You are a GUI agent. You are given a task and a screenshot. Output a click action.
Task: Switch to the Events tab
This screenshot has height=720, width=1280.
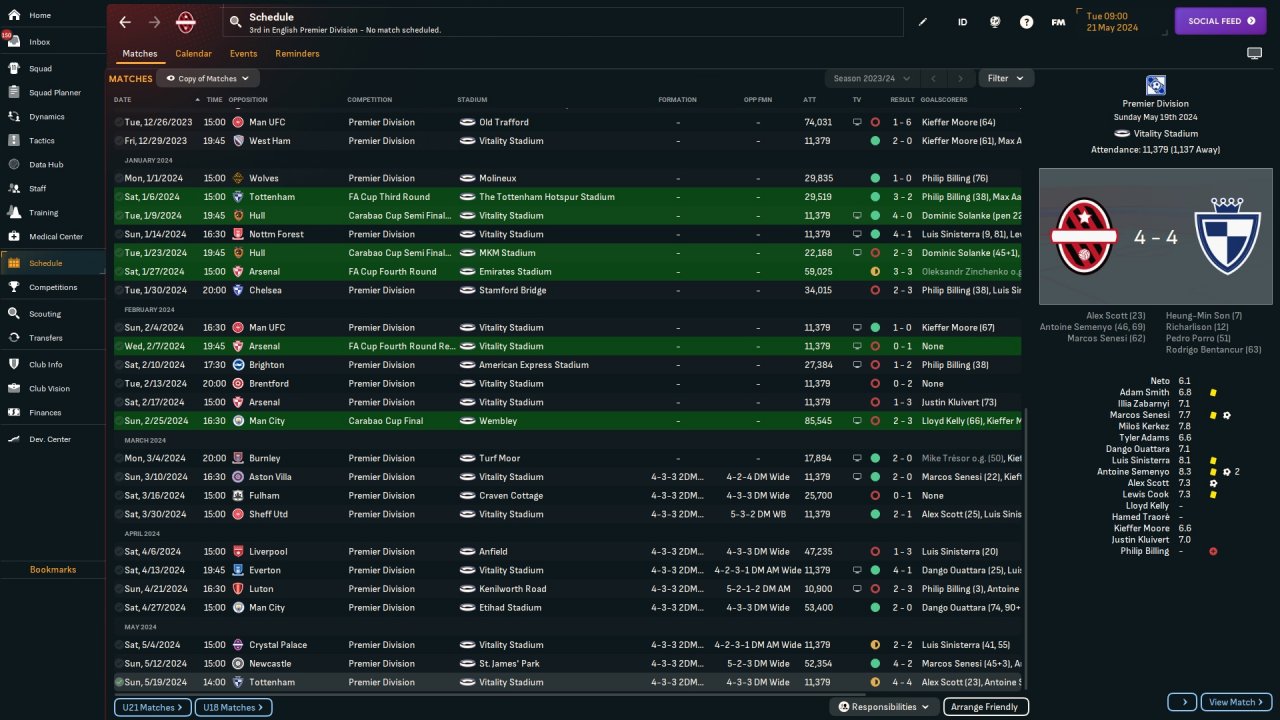(243, 54)
